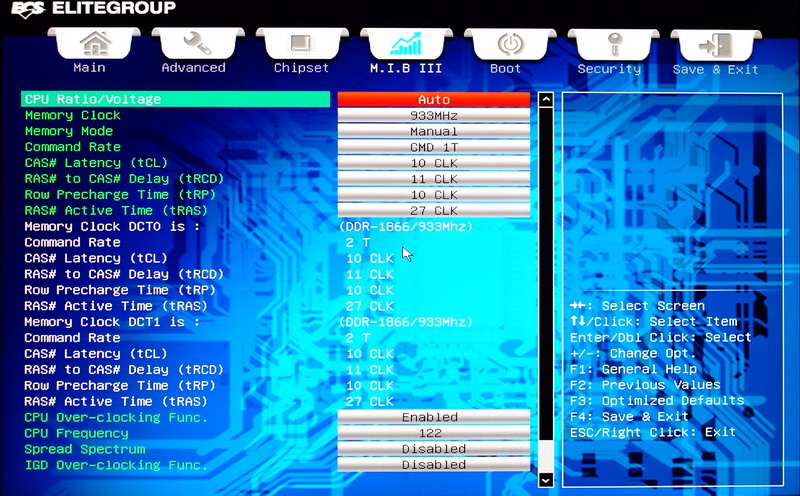Screen dimensions: 800x496
Task: Open the Save & Exit door icon
Action: pos(716,45)
